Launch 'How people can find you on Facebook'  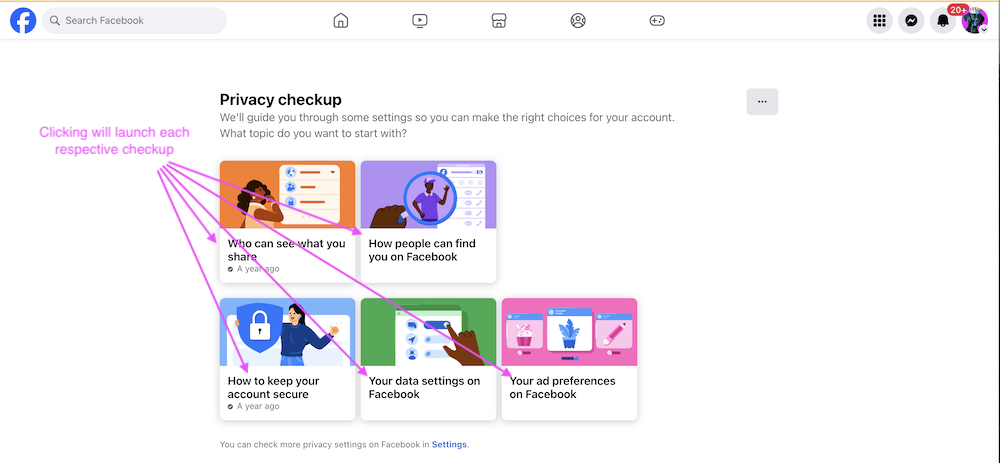[x=428, y=250]
